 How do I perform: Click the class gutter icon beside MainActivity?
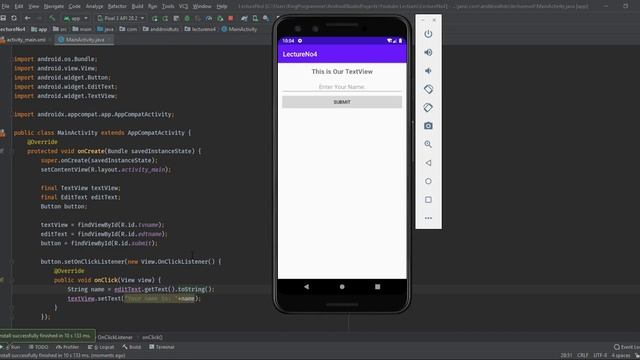[x=3, y=133]
